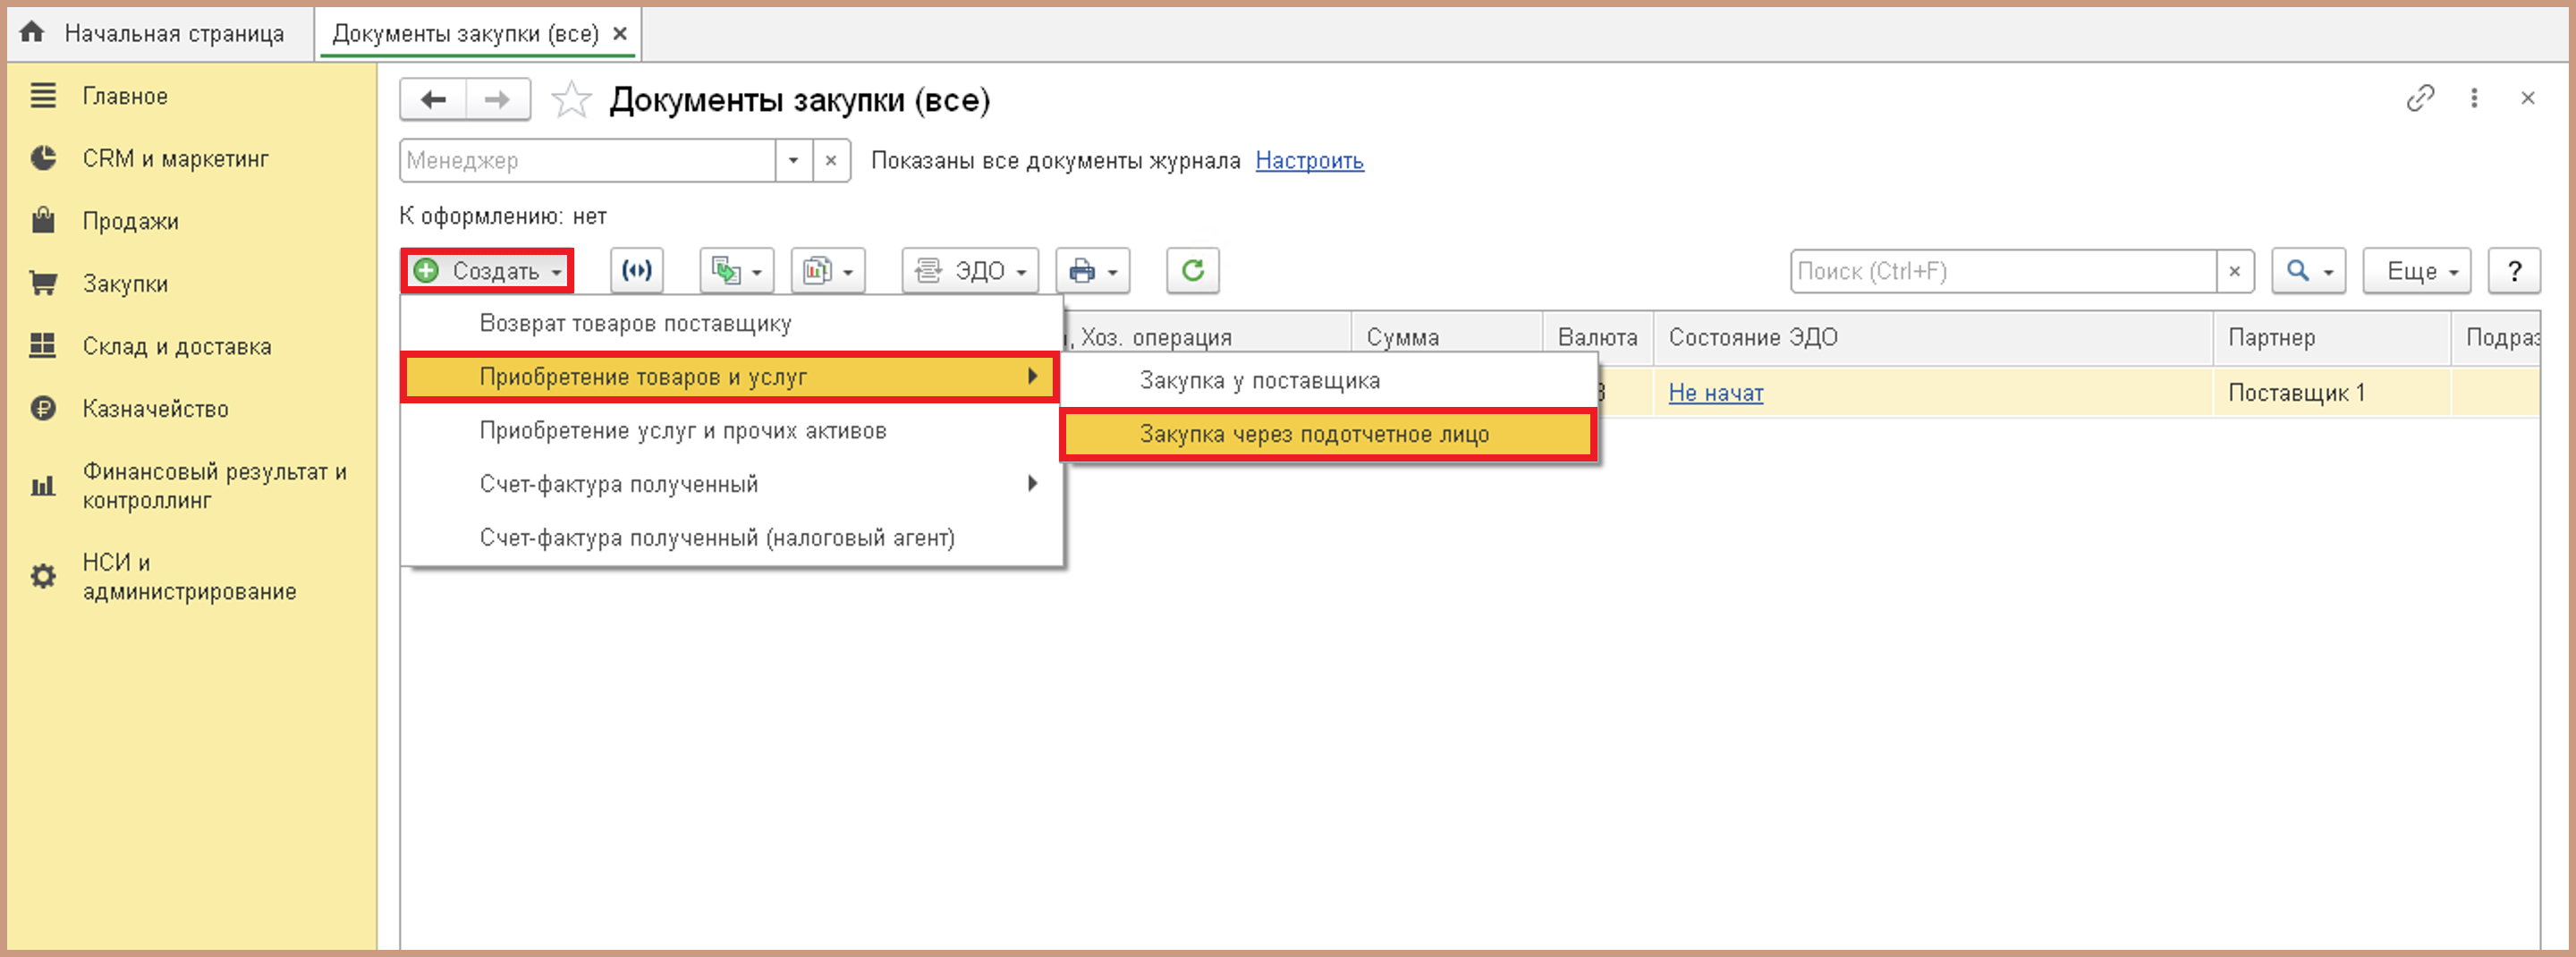Select Приобретение услуг и прочих активов
The width and height of the screenshot is (2576, 957).
[731, 431]
